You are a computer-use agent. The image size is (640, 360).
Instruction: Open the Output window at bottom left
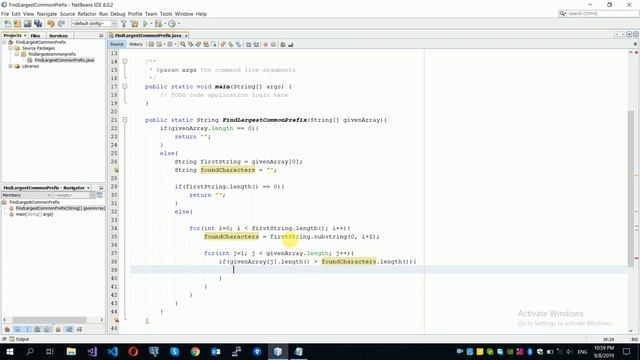pos(19,339)
